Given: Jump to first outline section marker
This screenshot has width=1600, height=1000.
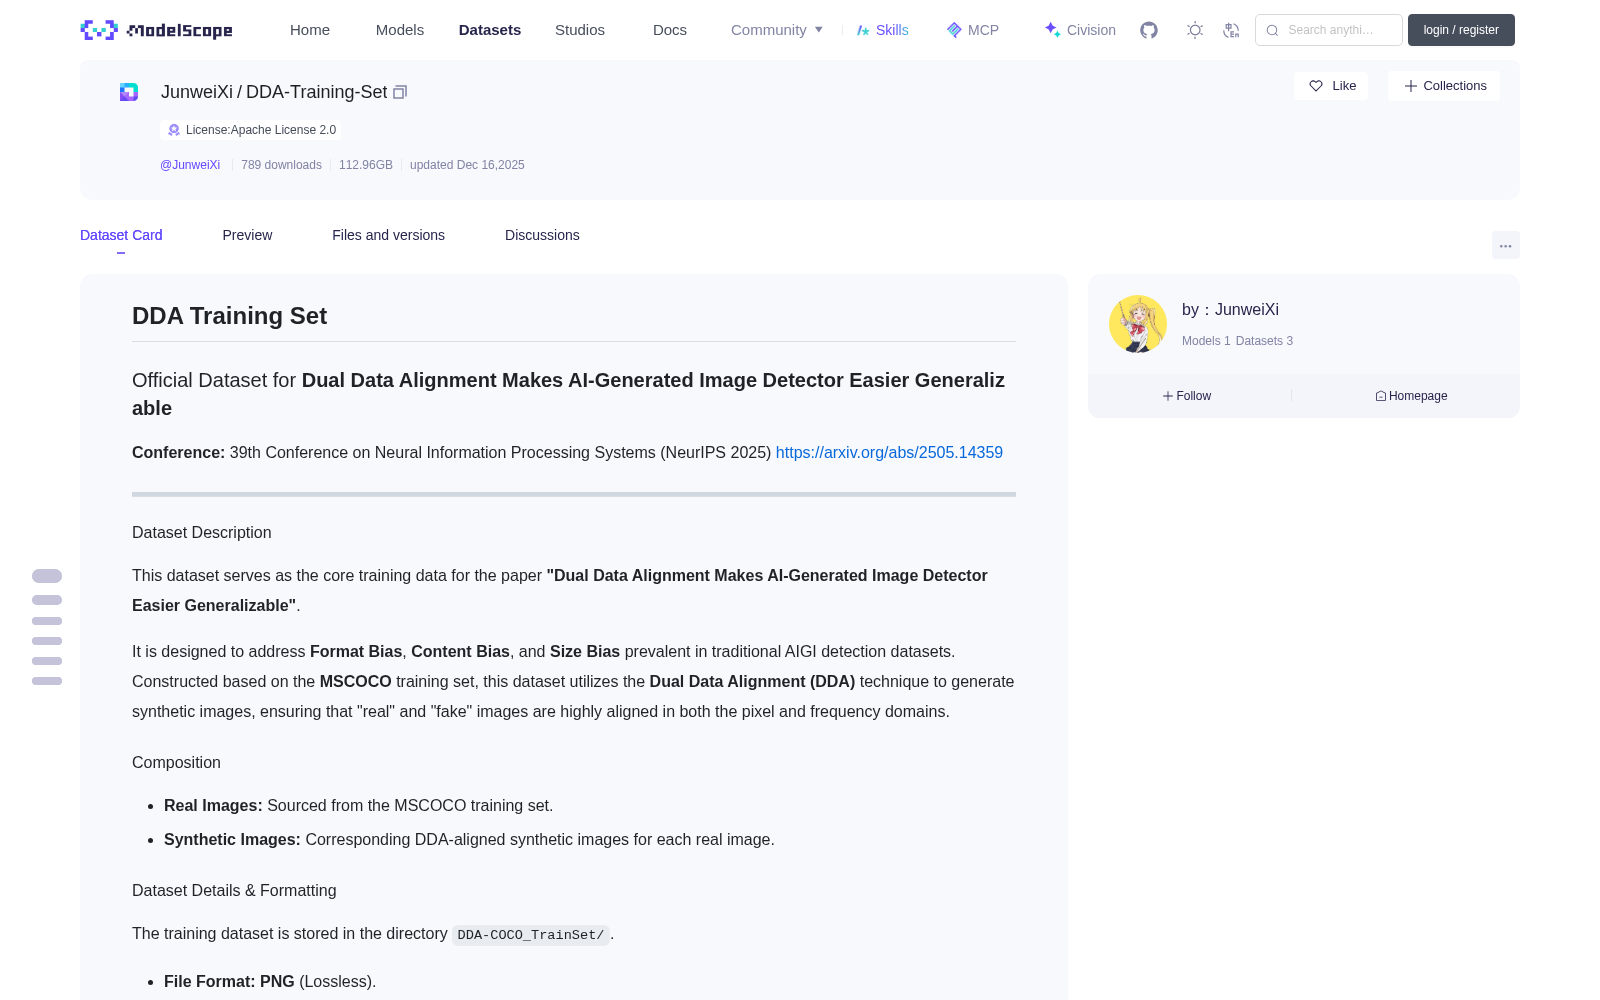Looking at the screenshot, I should click(x=47, y=576).
